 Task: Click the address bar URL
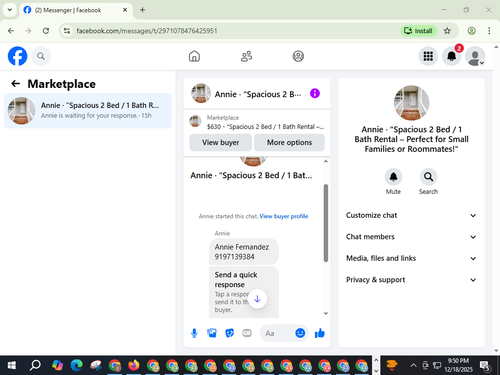point(147,31)
